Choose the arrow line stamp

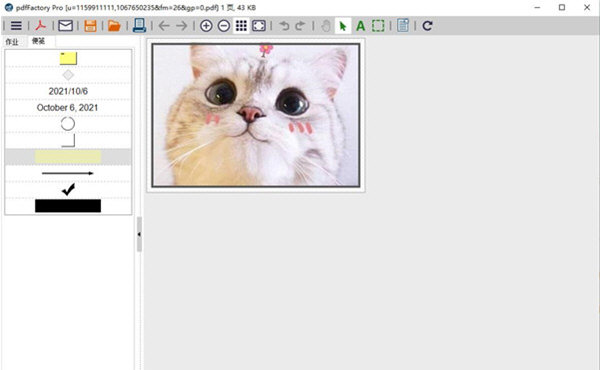pyautogui.click(x=68, y=173)
